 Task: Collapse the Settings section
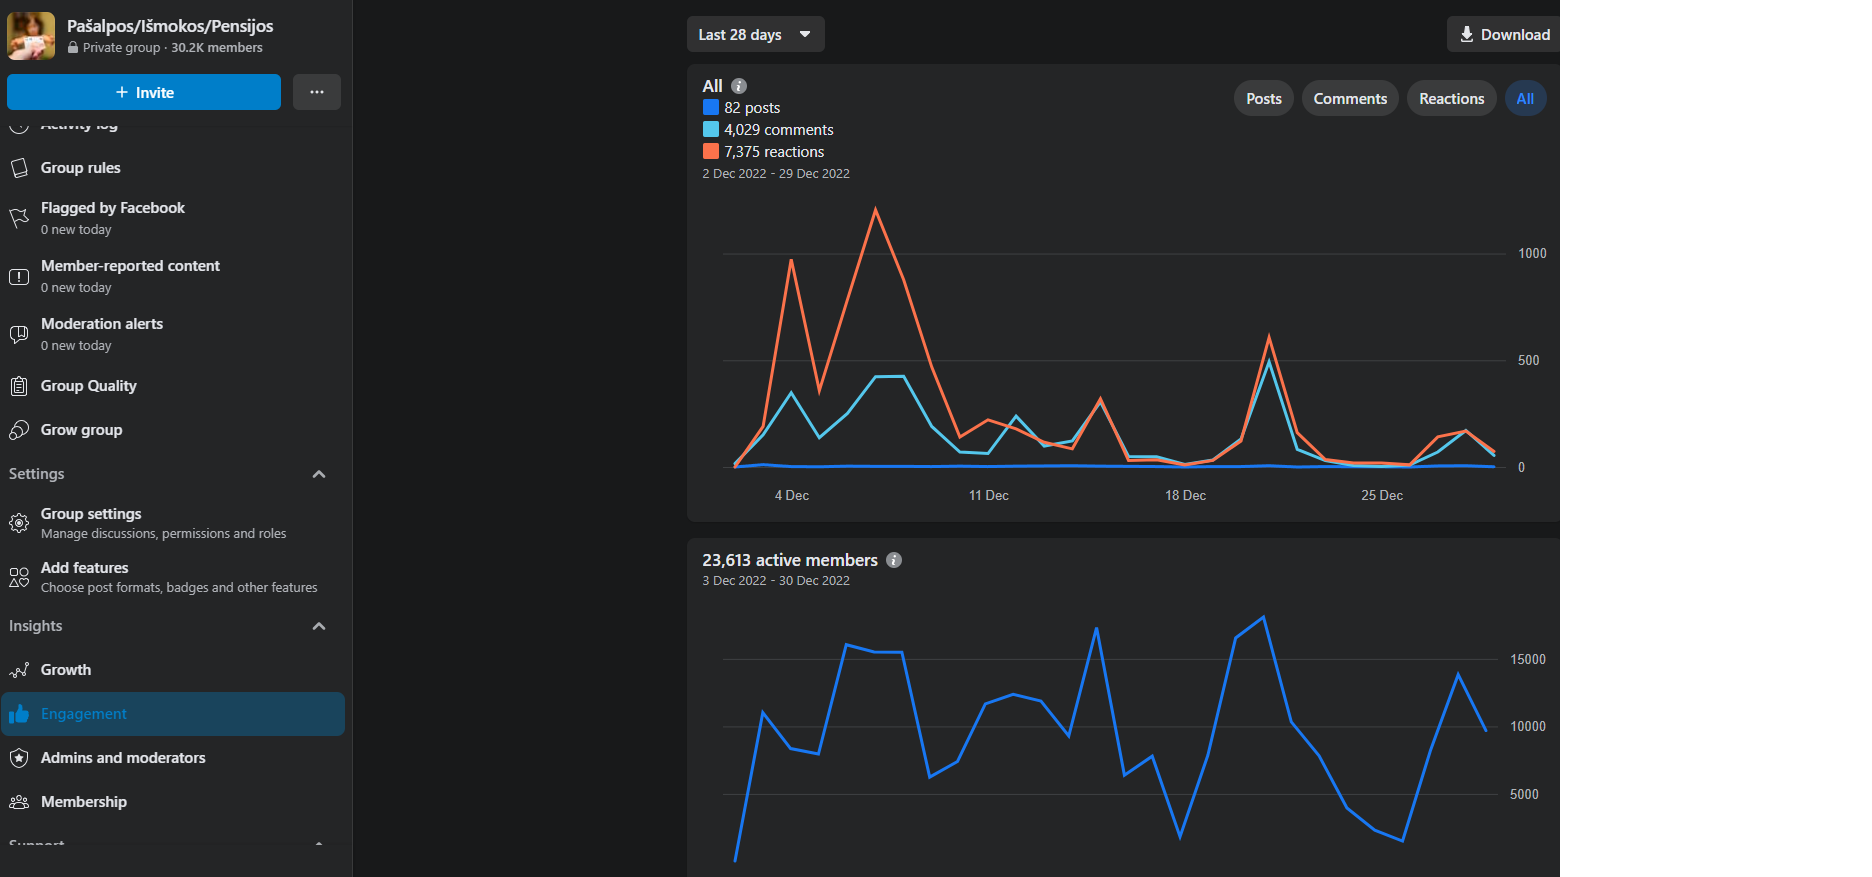point(319,474)
